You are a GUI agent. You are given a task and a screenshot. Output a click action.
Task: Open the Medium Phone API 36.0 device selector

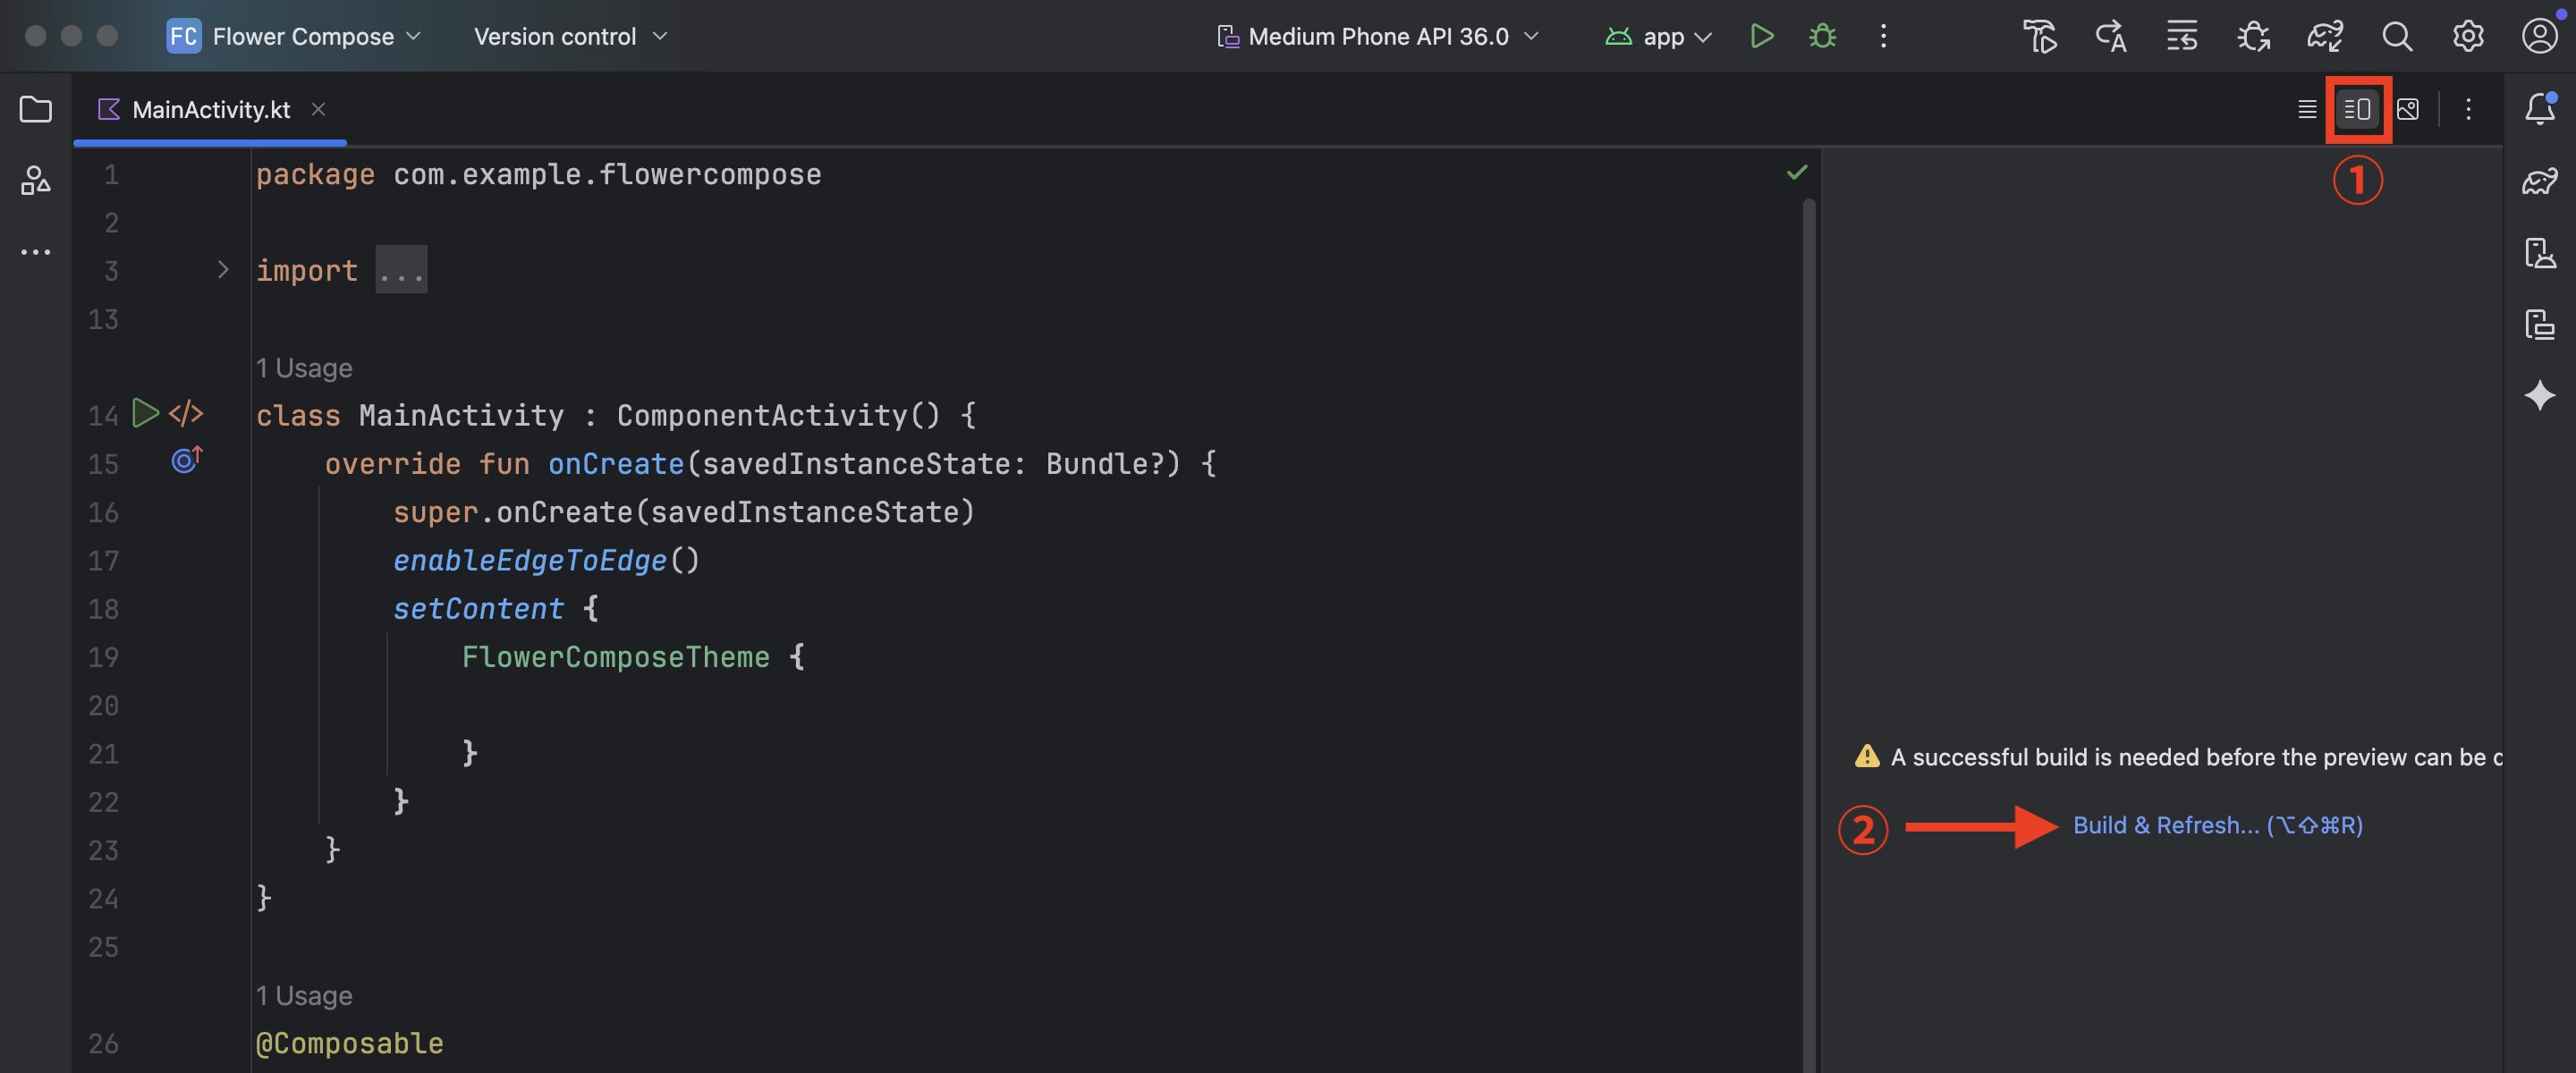click(x=1378, y=37)
